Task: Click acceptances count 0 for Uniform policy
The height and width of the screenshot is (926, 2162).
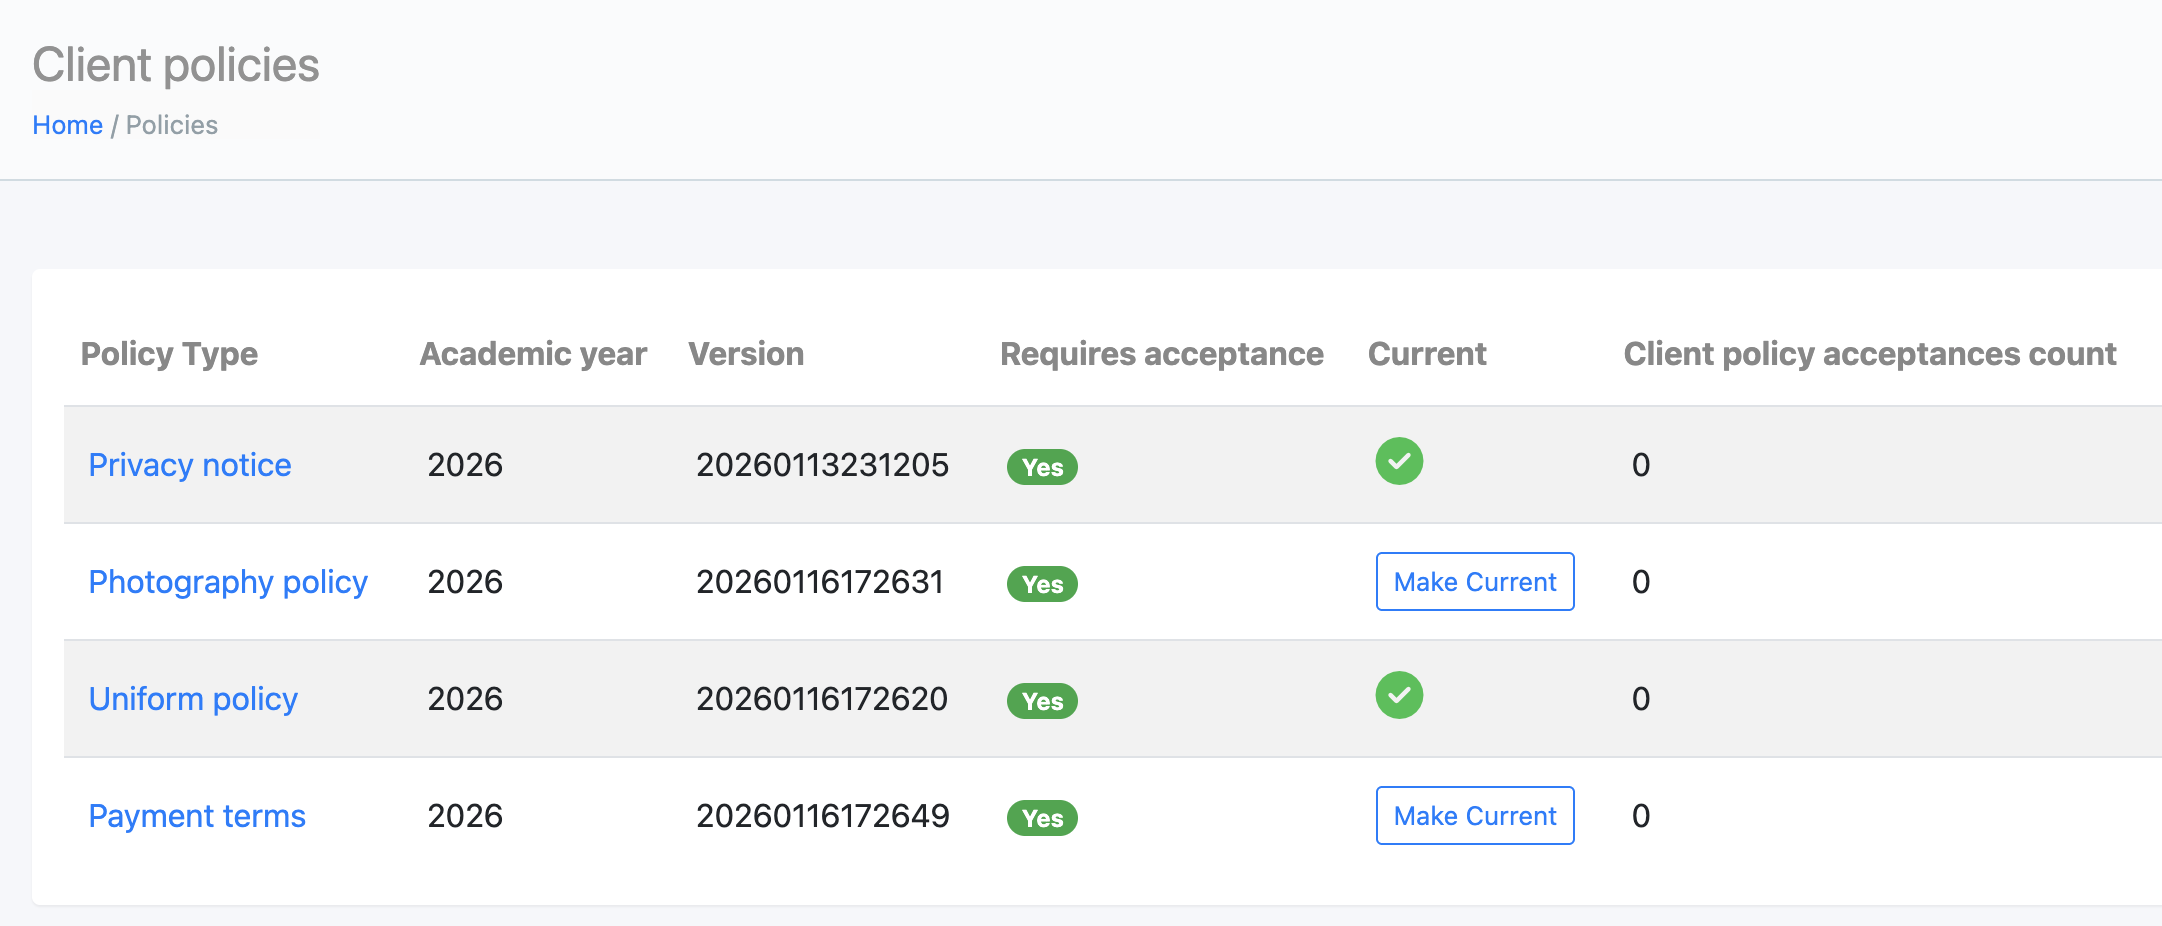Action: pos(1641,699)
